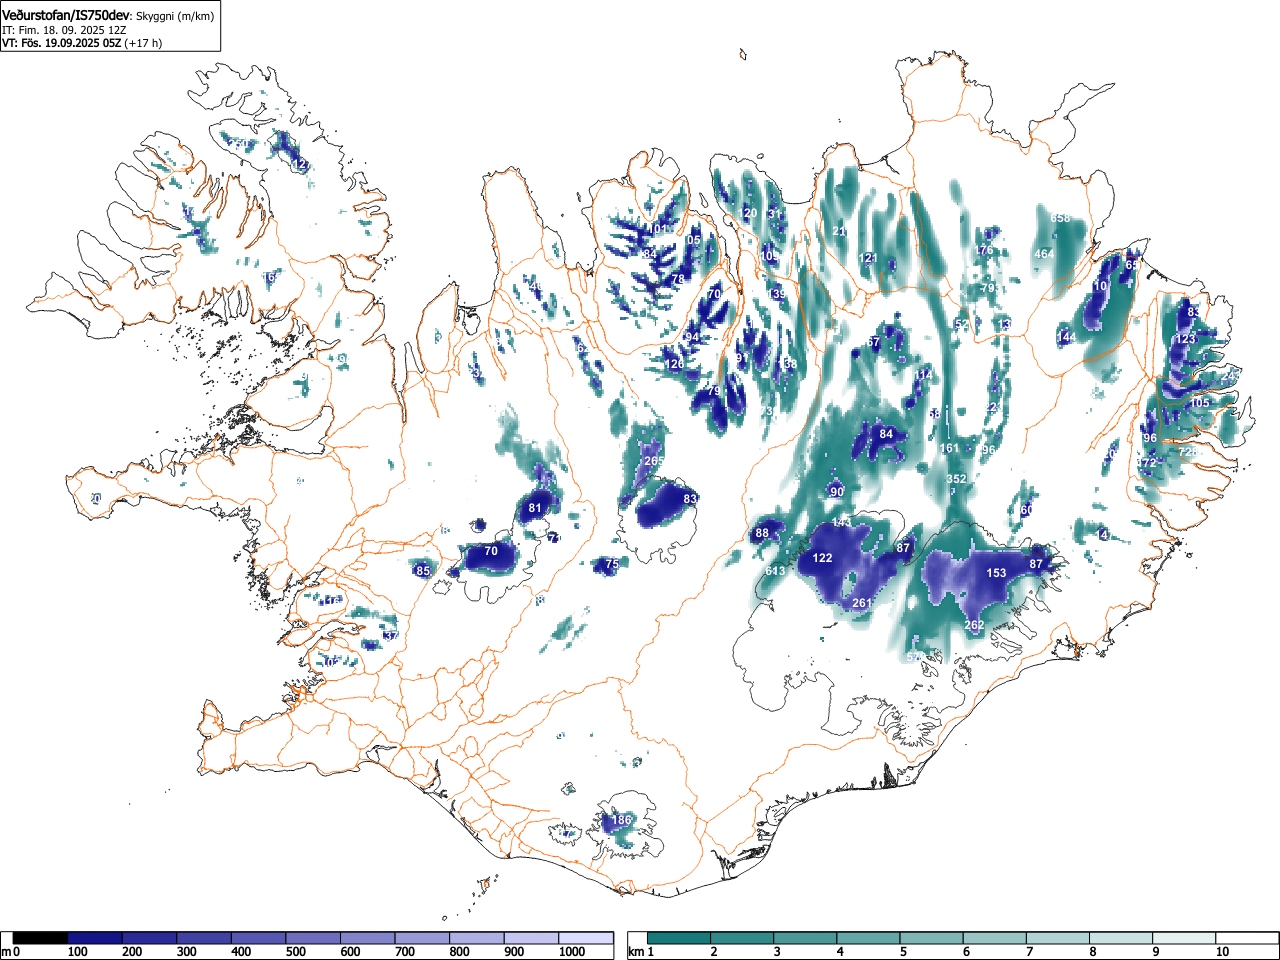Click the m unit label on the legend

pyautogui.click(x=6, y=952)
